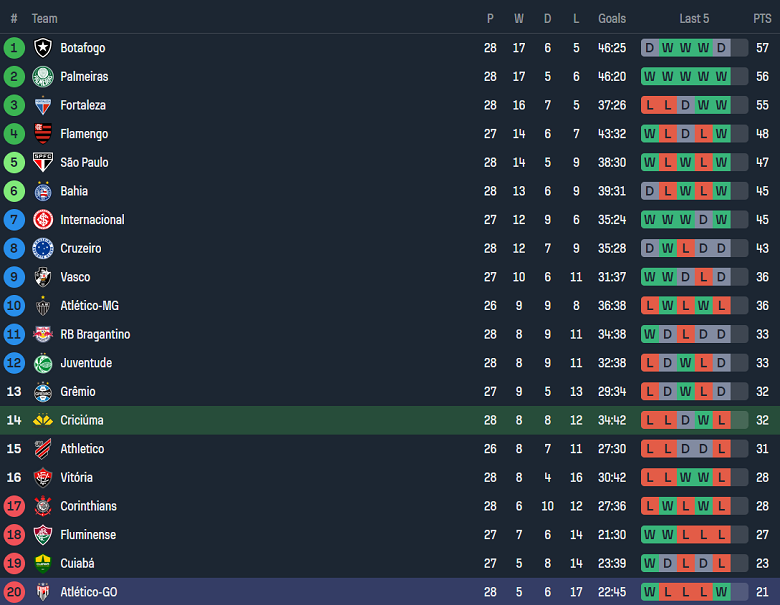
Task: Click the green rank 1 position badge
Action: pos(14,48)
